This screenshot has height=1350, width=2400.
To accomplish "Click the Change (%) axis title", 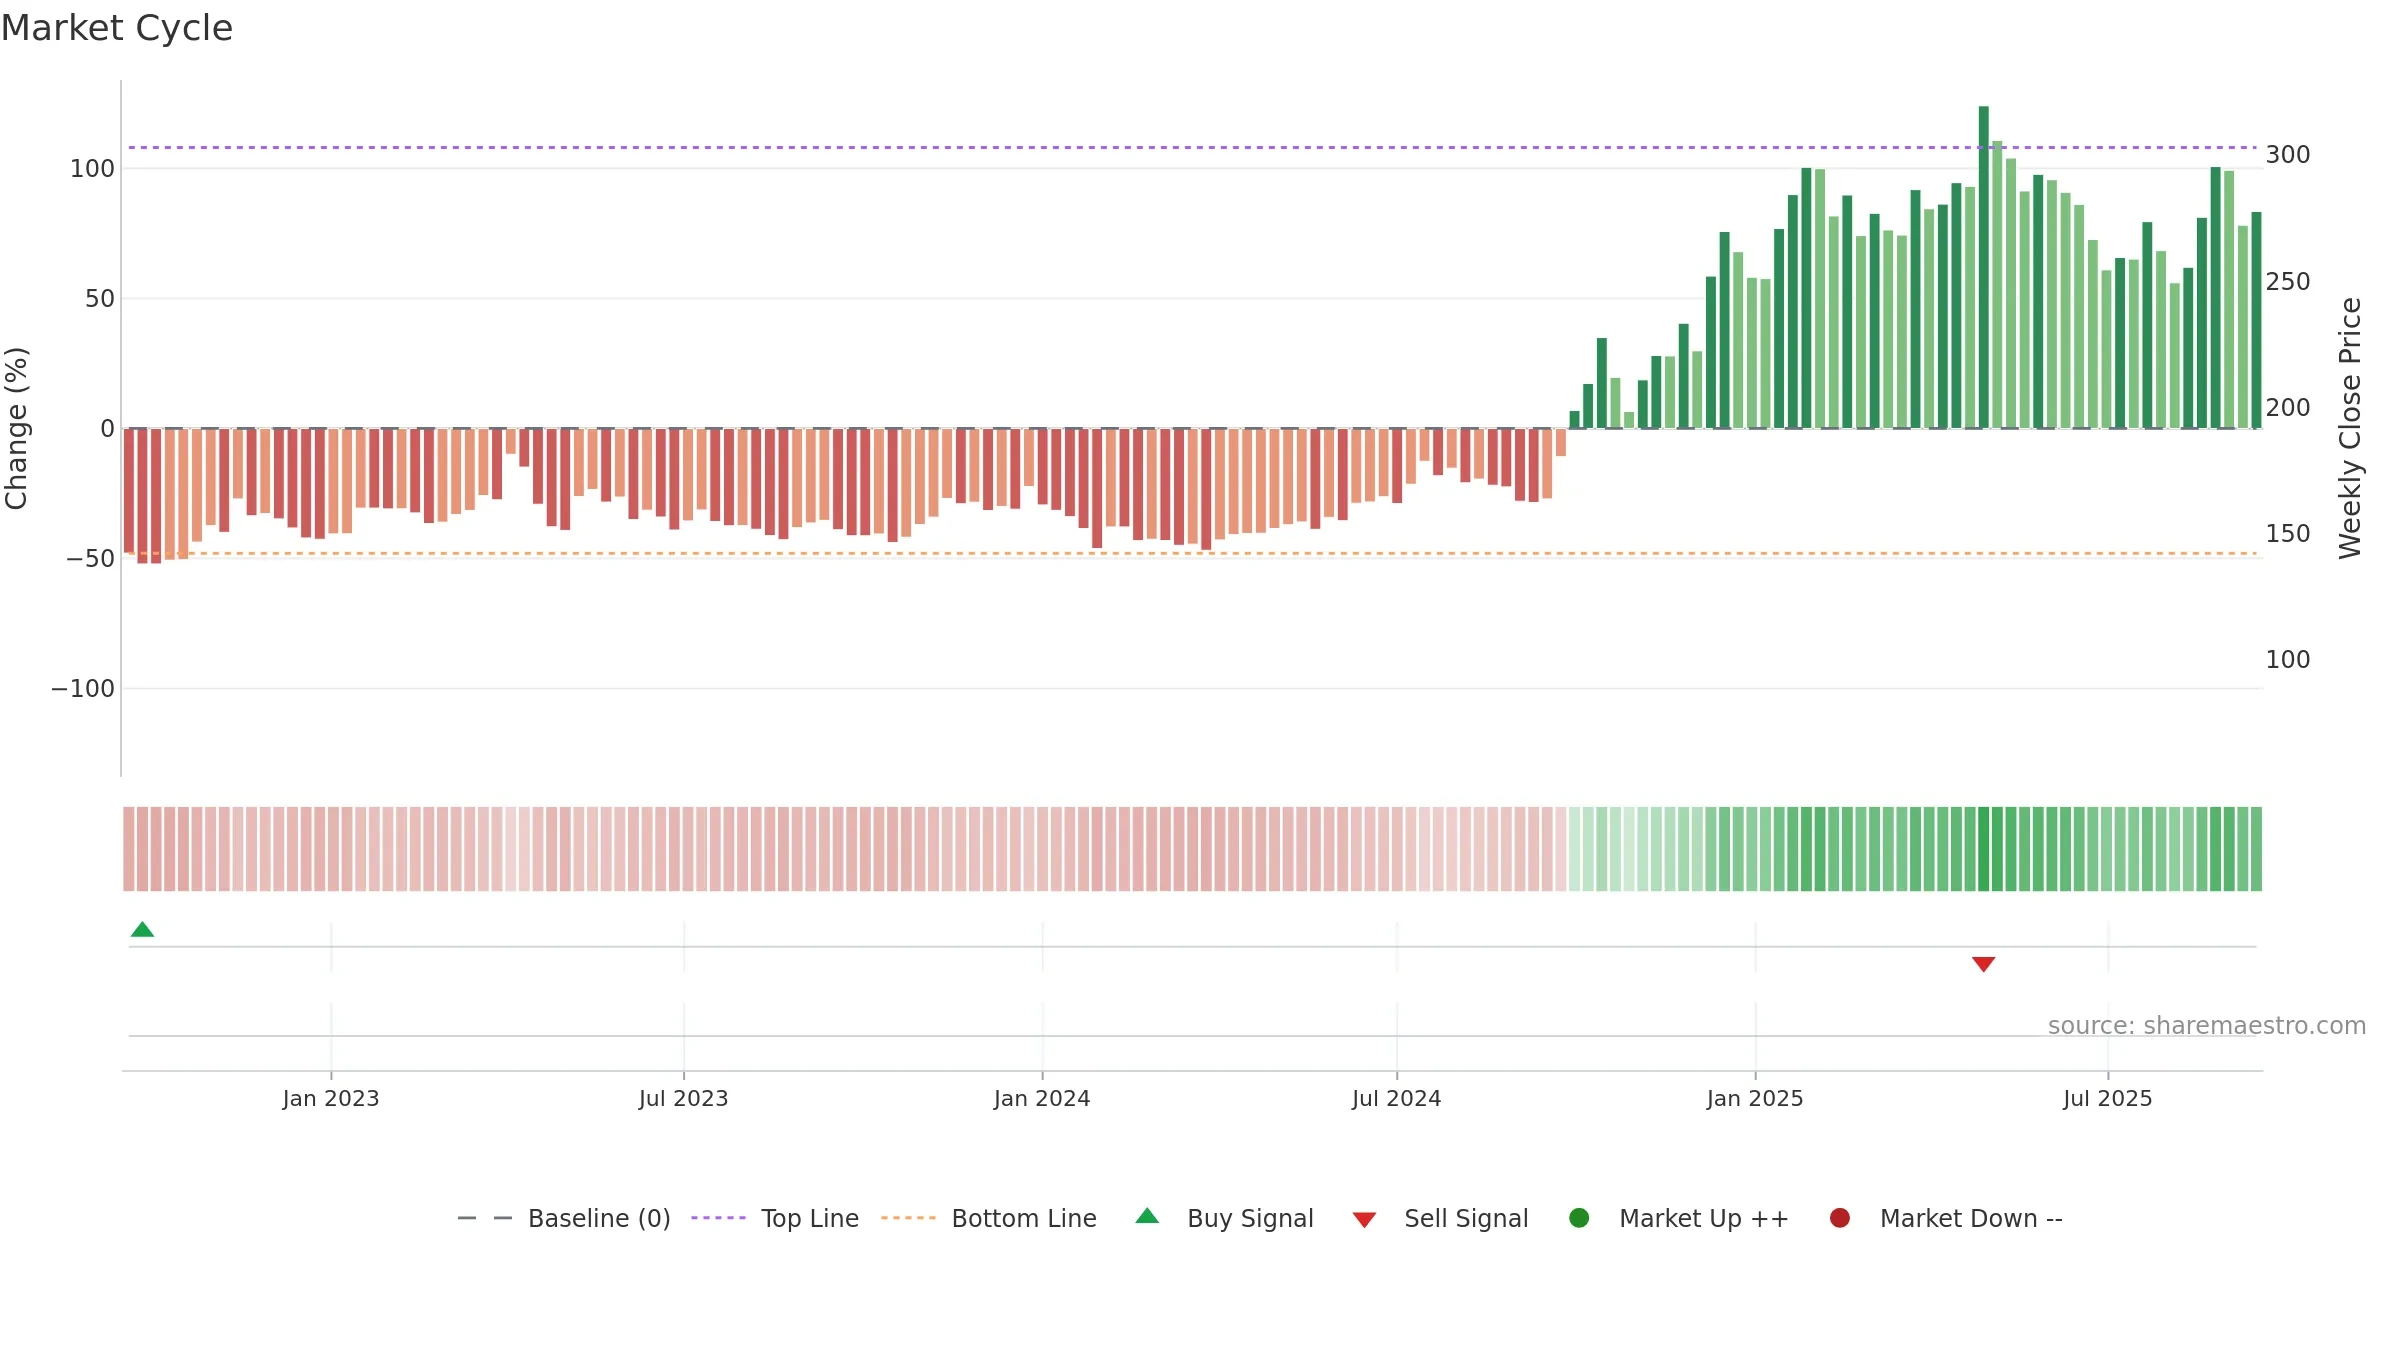I will (16, 428).
